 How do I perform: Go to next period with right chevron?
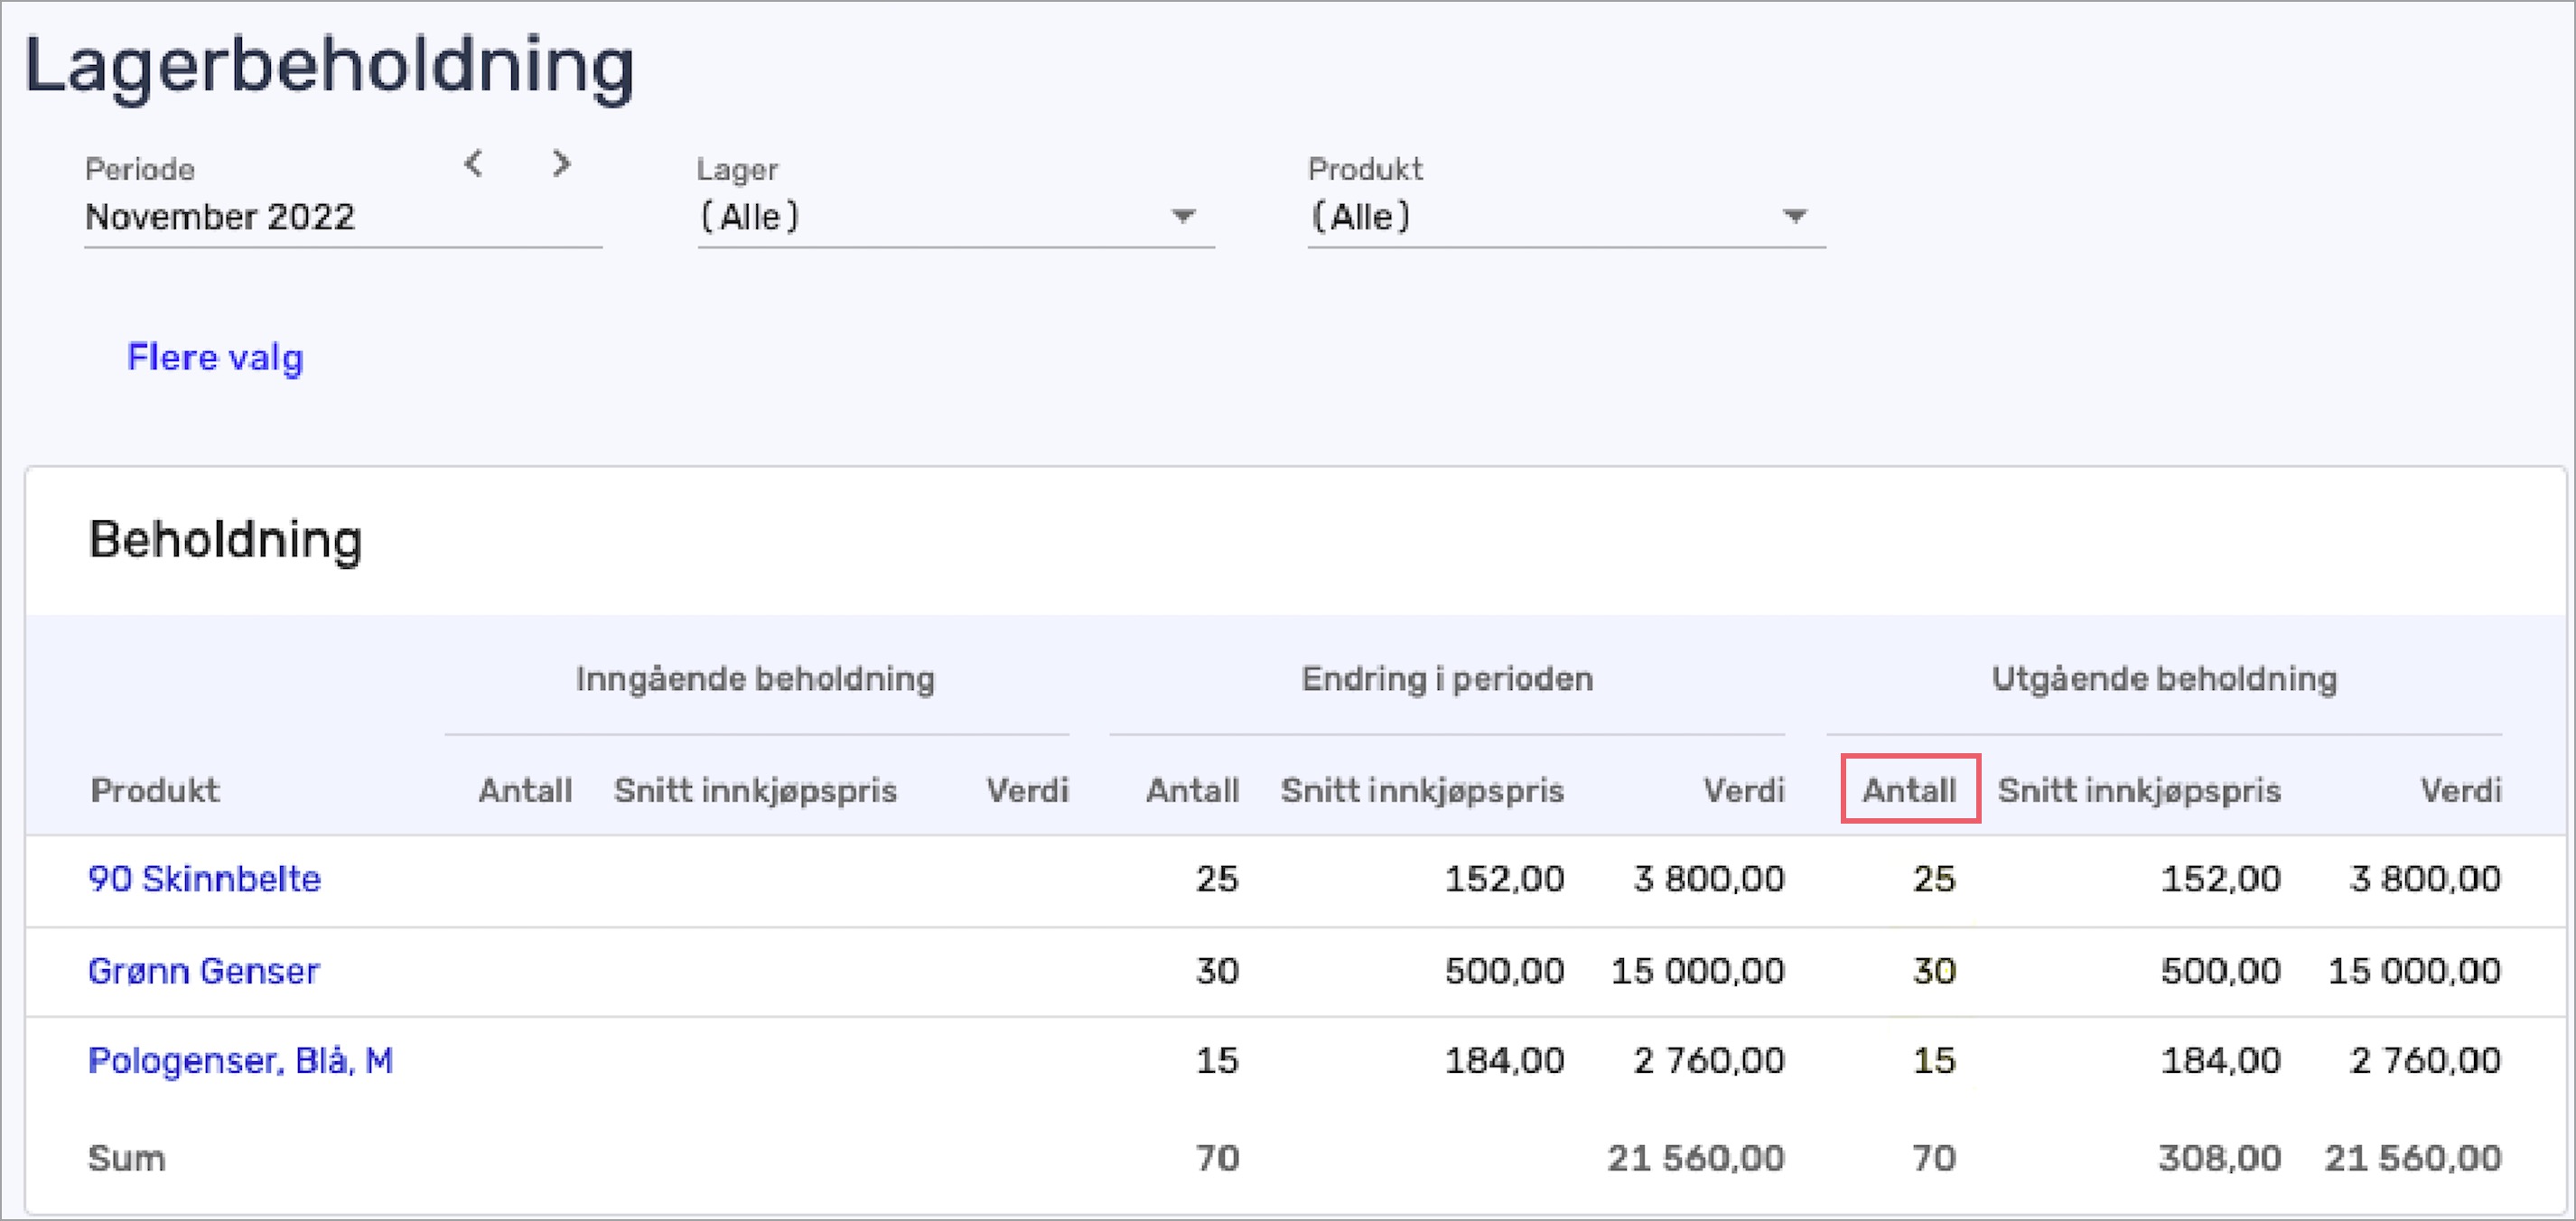[x=562, y=163]
